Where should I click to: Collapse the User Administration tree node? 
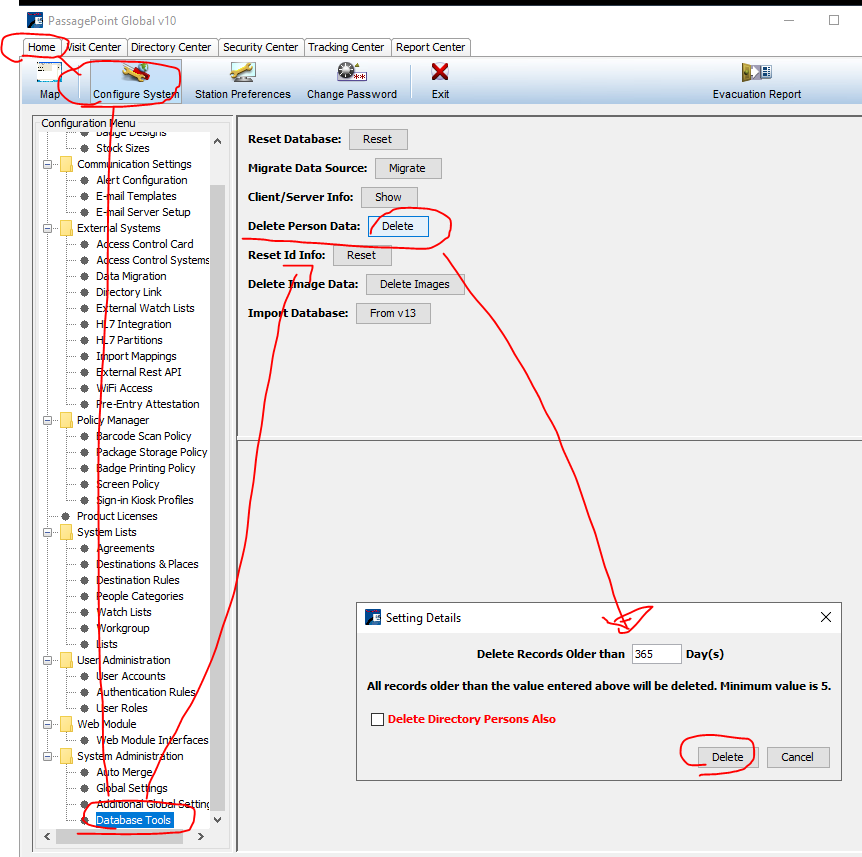48,660
